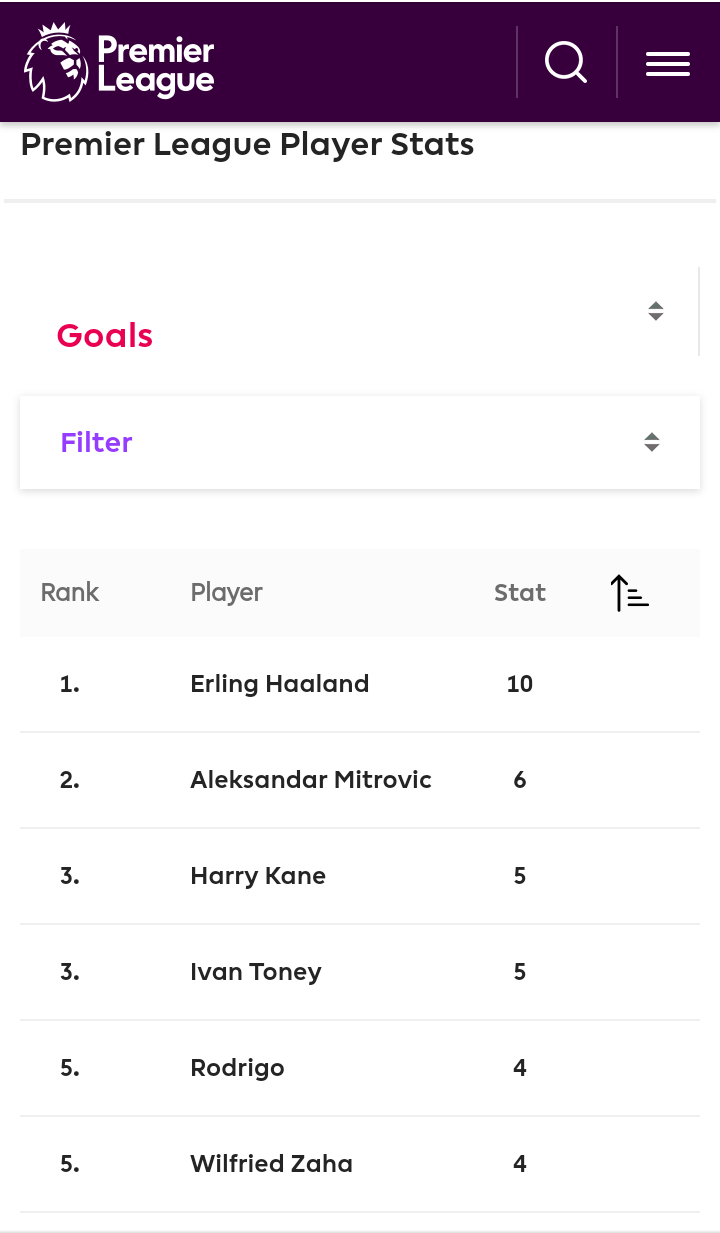
Task: Click the Stat column header
Action: [x=520, y=592]
